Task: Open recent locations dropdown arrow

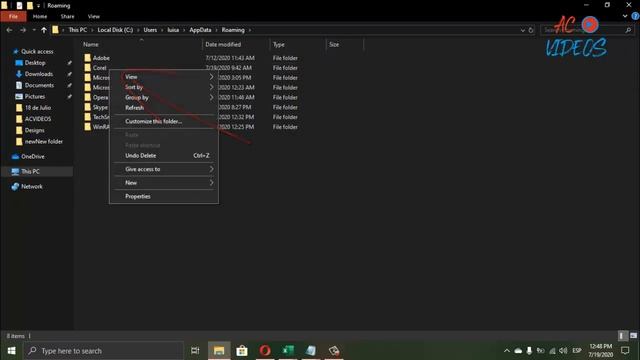Action: coord(34,30)
